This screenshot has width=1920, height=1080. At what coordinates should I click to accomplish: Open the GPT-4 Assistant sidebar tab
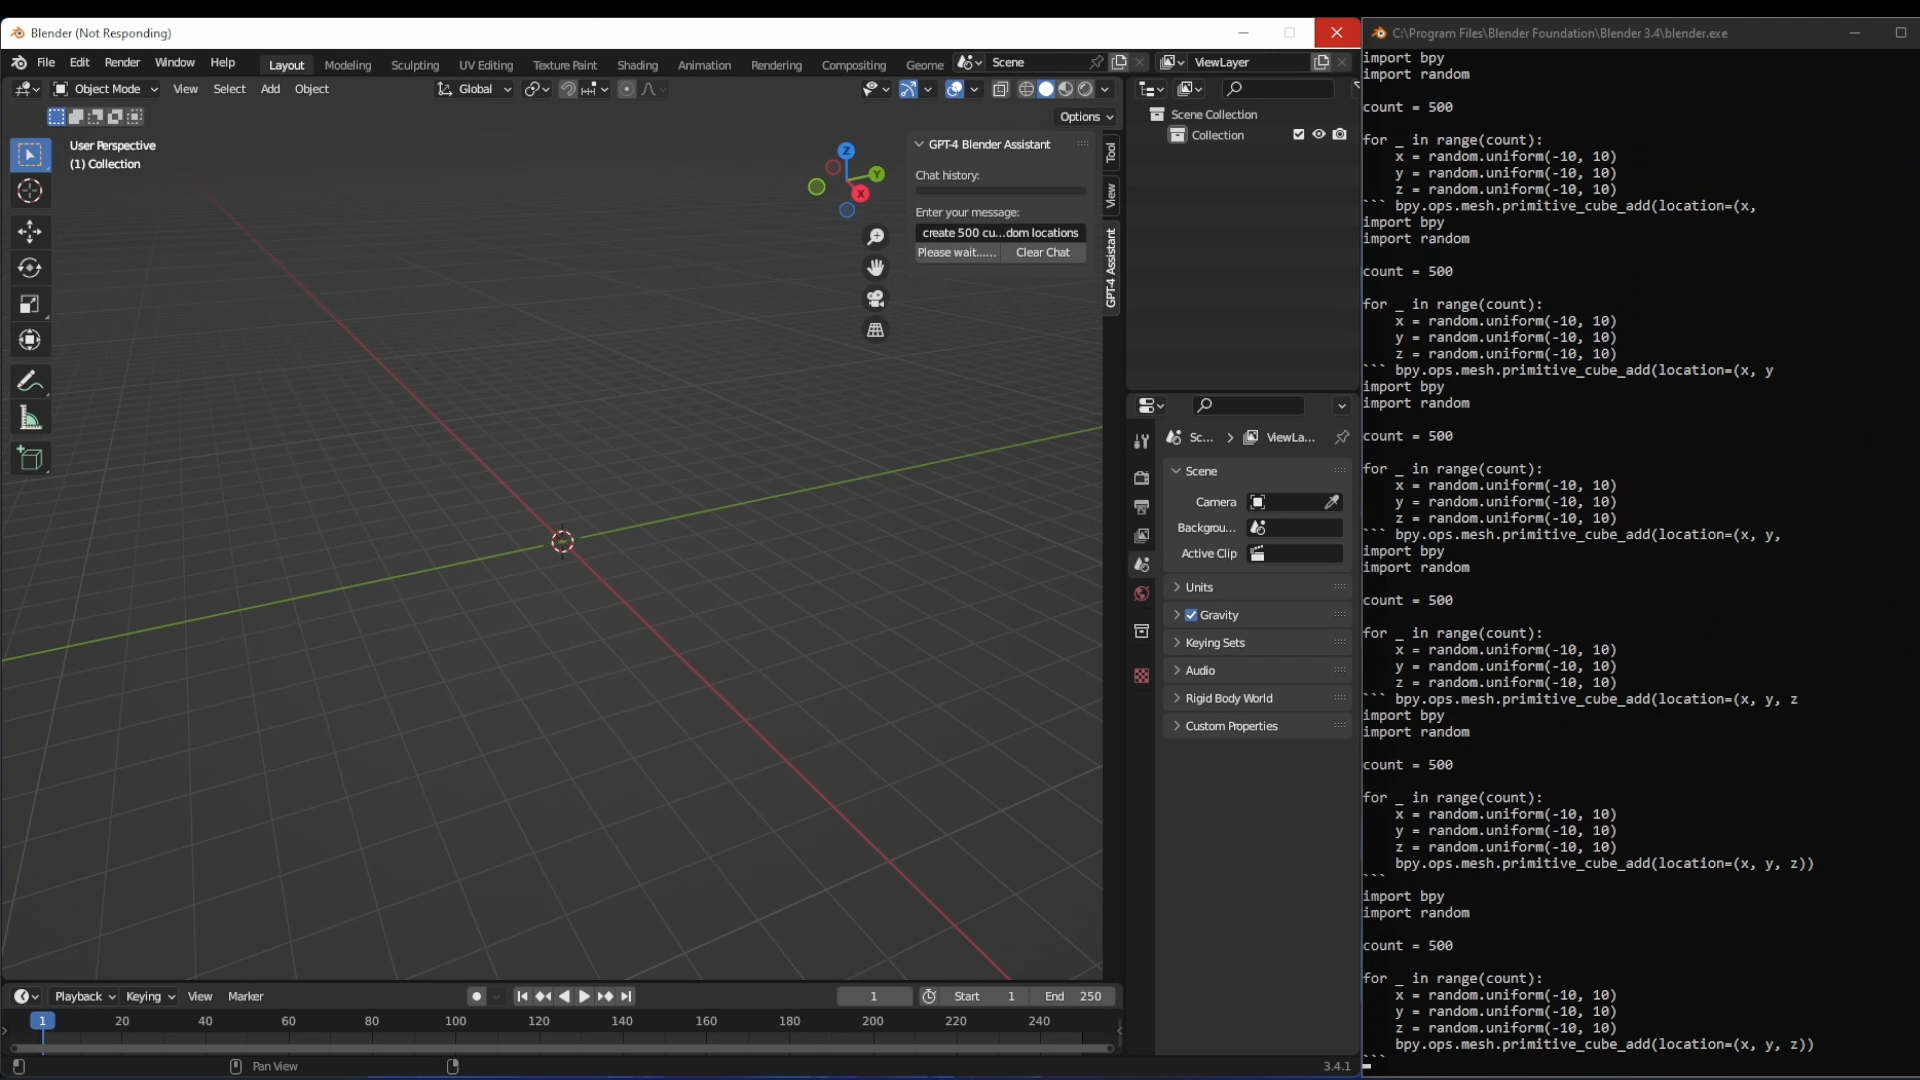[x=1111, y=268]
